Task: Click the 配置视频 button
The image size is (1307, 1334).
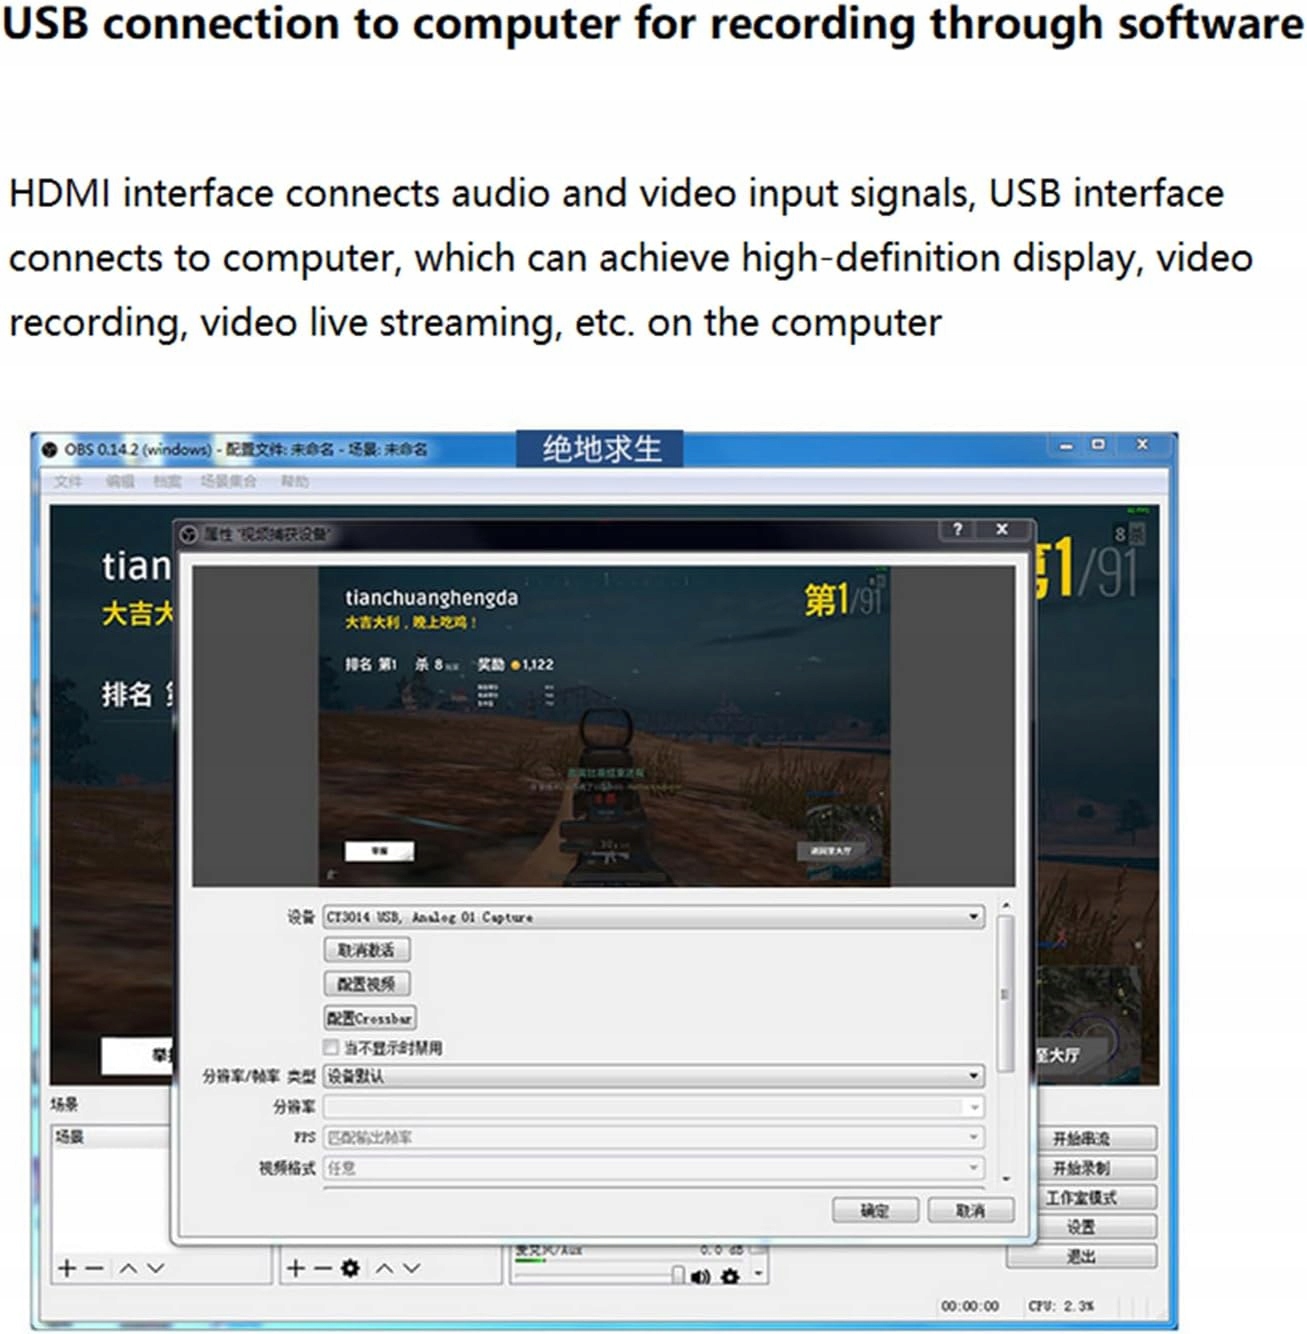Action: point(367,984)
